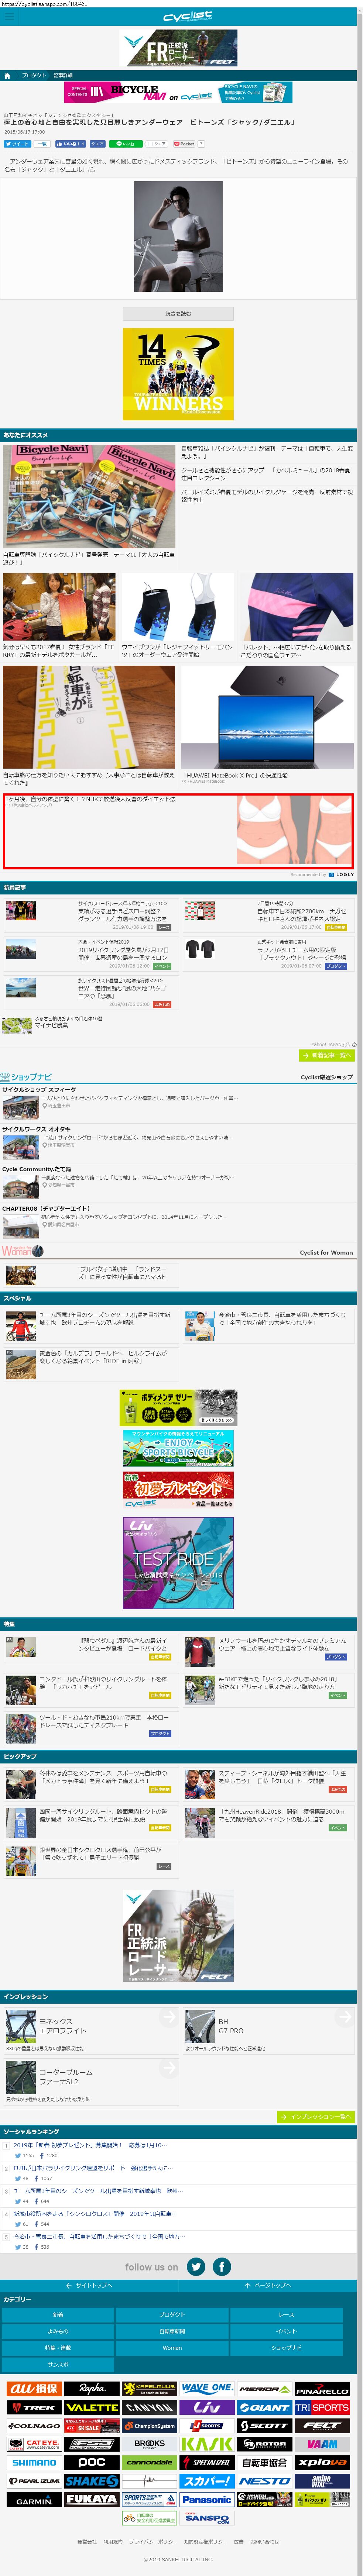Viewport: 363px width, 2576px height.
Task: Share article with the Tweet button
Action: coord(17,144)
